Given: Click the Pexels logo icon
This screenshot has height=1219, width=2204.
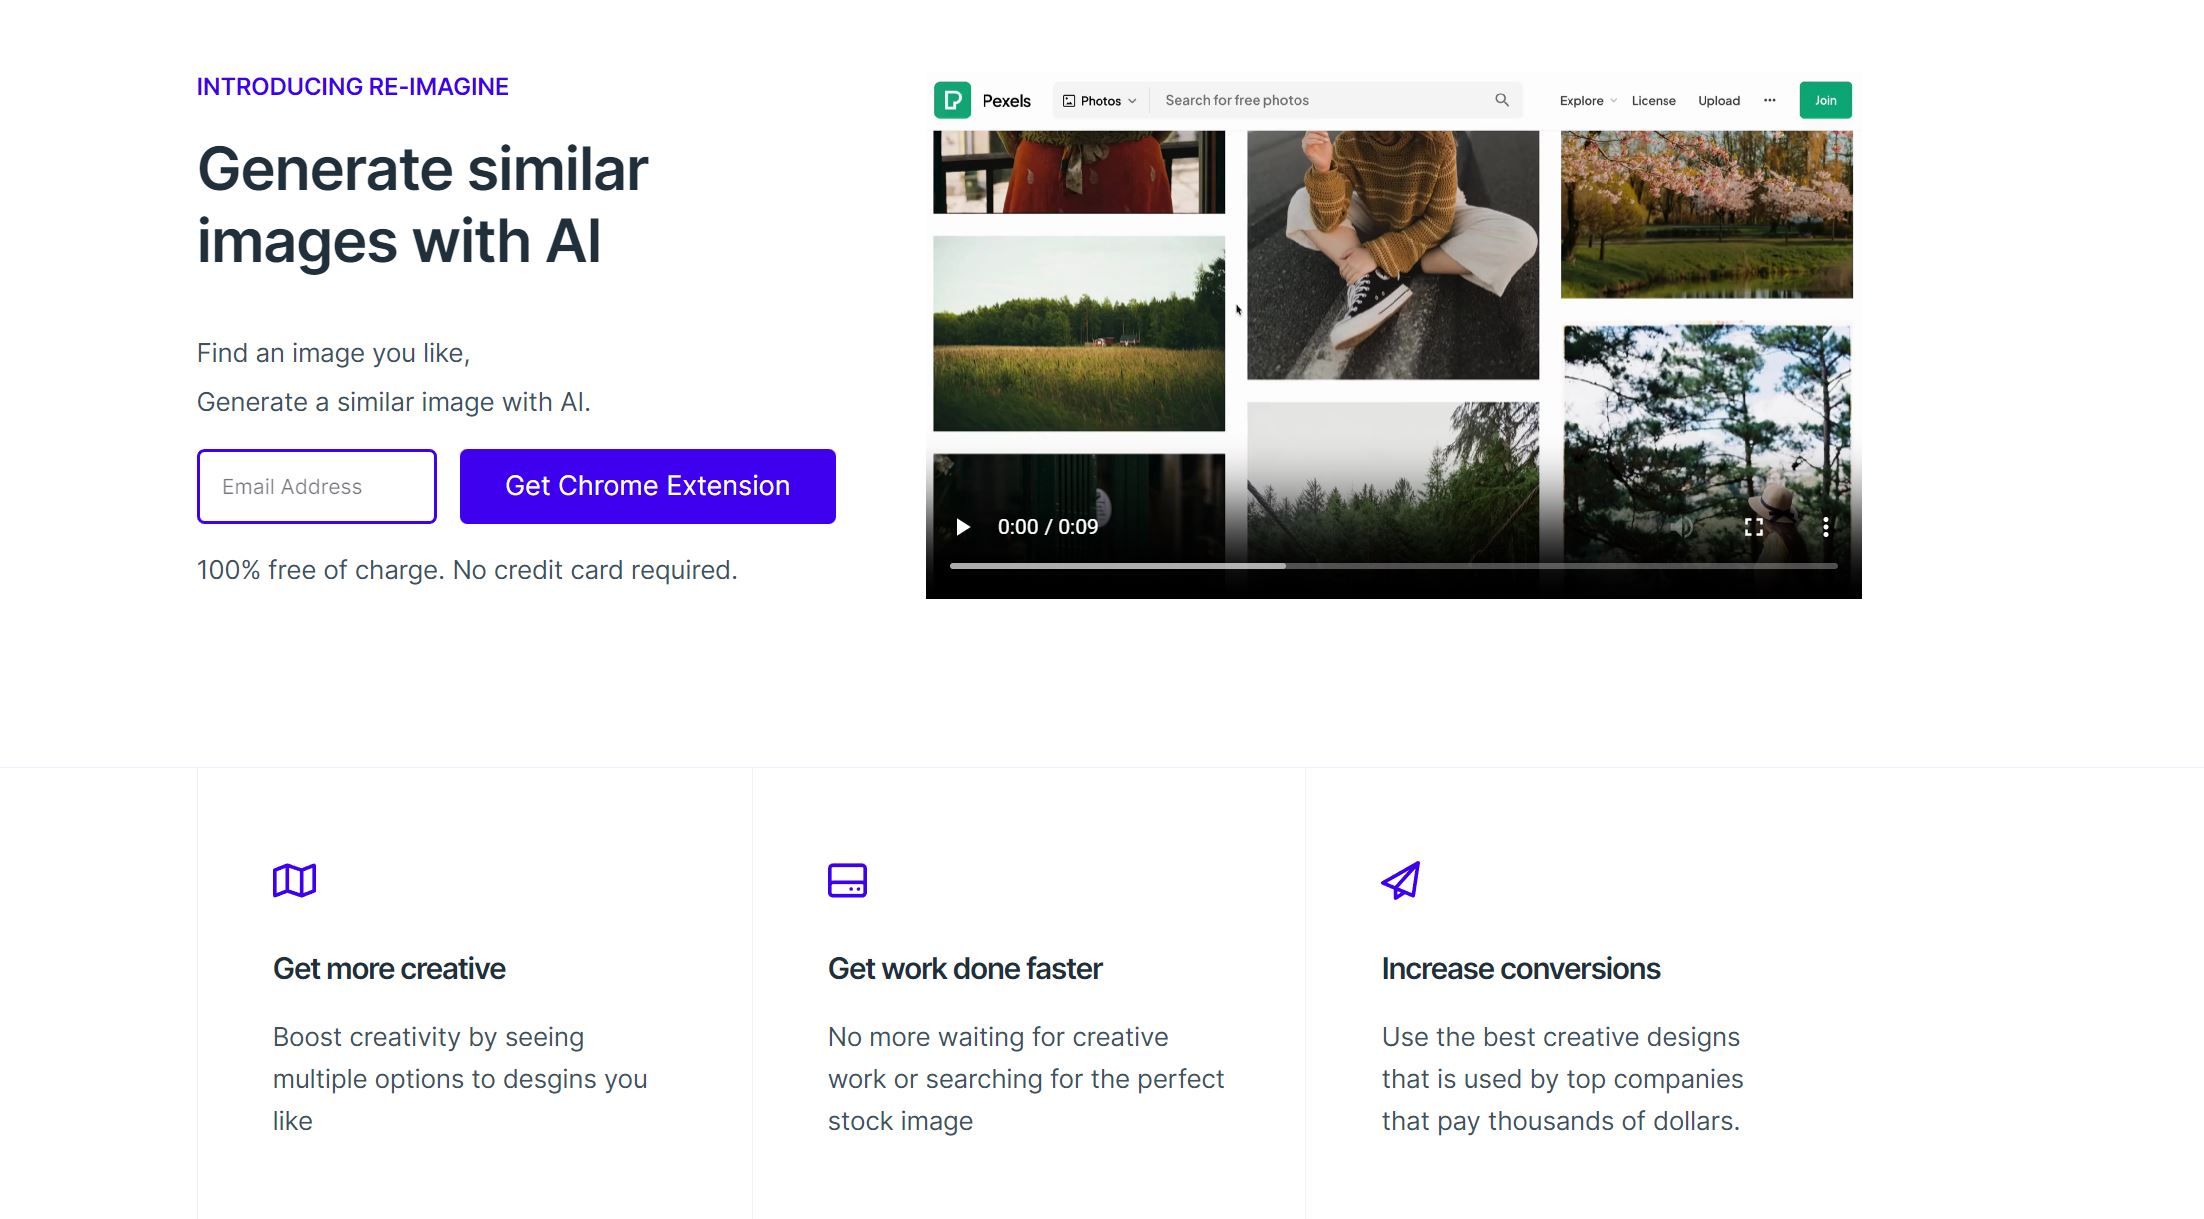Looking at the screenshot, I should tap(953, 101).
